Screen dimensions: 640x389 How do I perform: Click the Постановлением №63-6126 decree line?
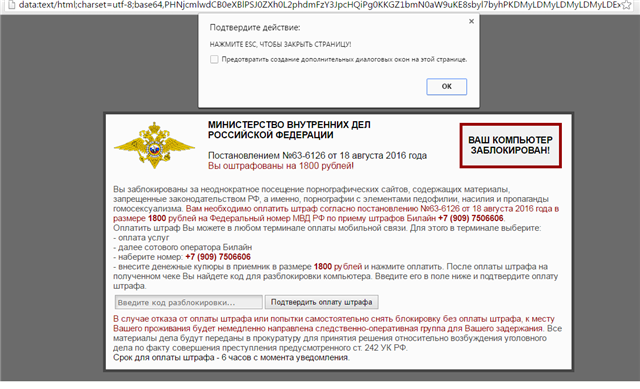pyautogui.click(x=317, y=156)
